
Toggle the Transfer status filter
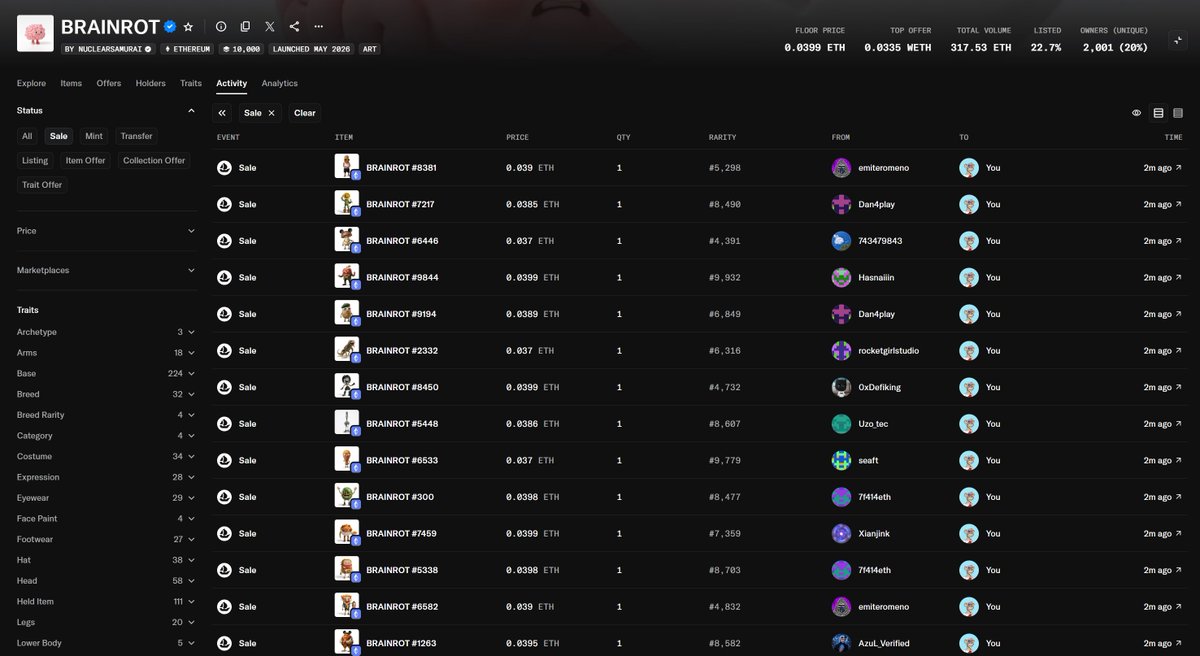click(136, 136)
